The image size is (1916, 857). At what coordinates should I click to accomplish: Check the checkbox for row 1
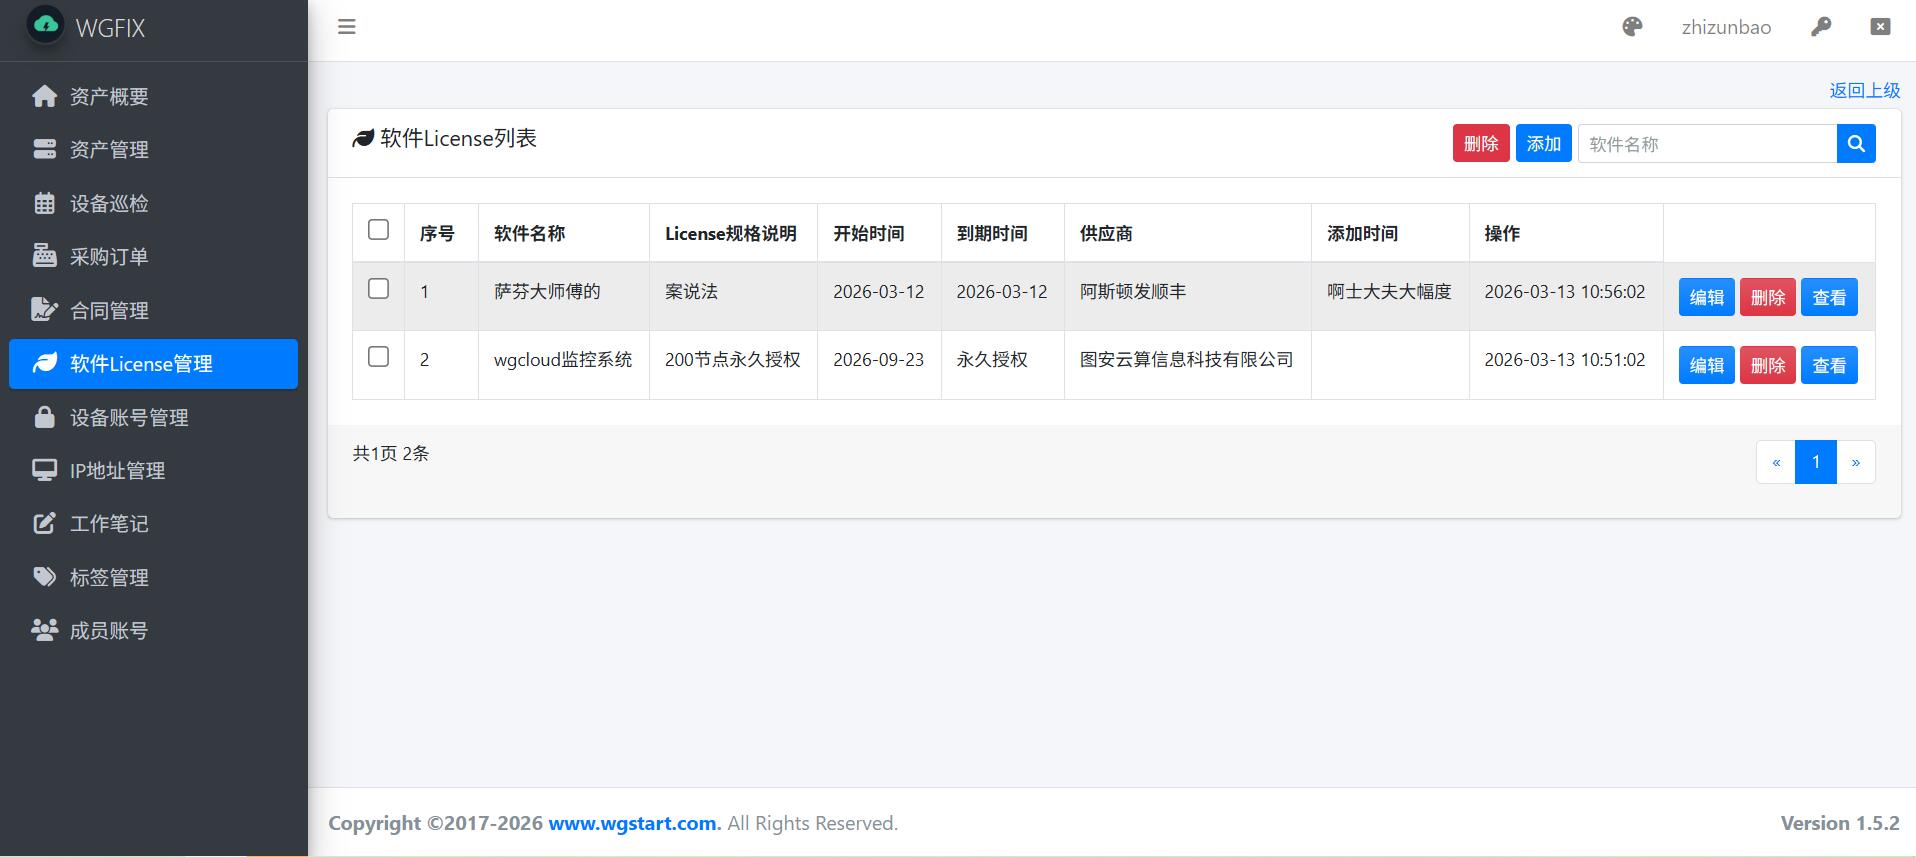378,289
